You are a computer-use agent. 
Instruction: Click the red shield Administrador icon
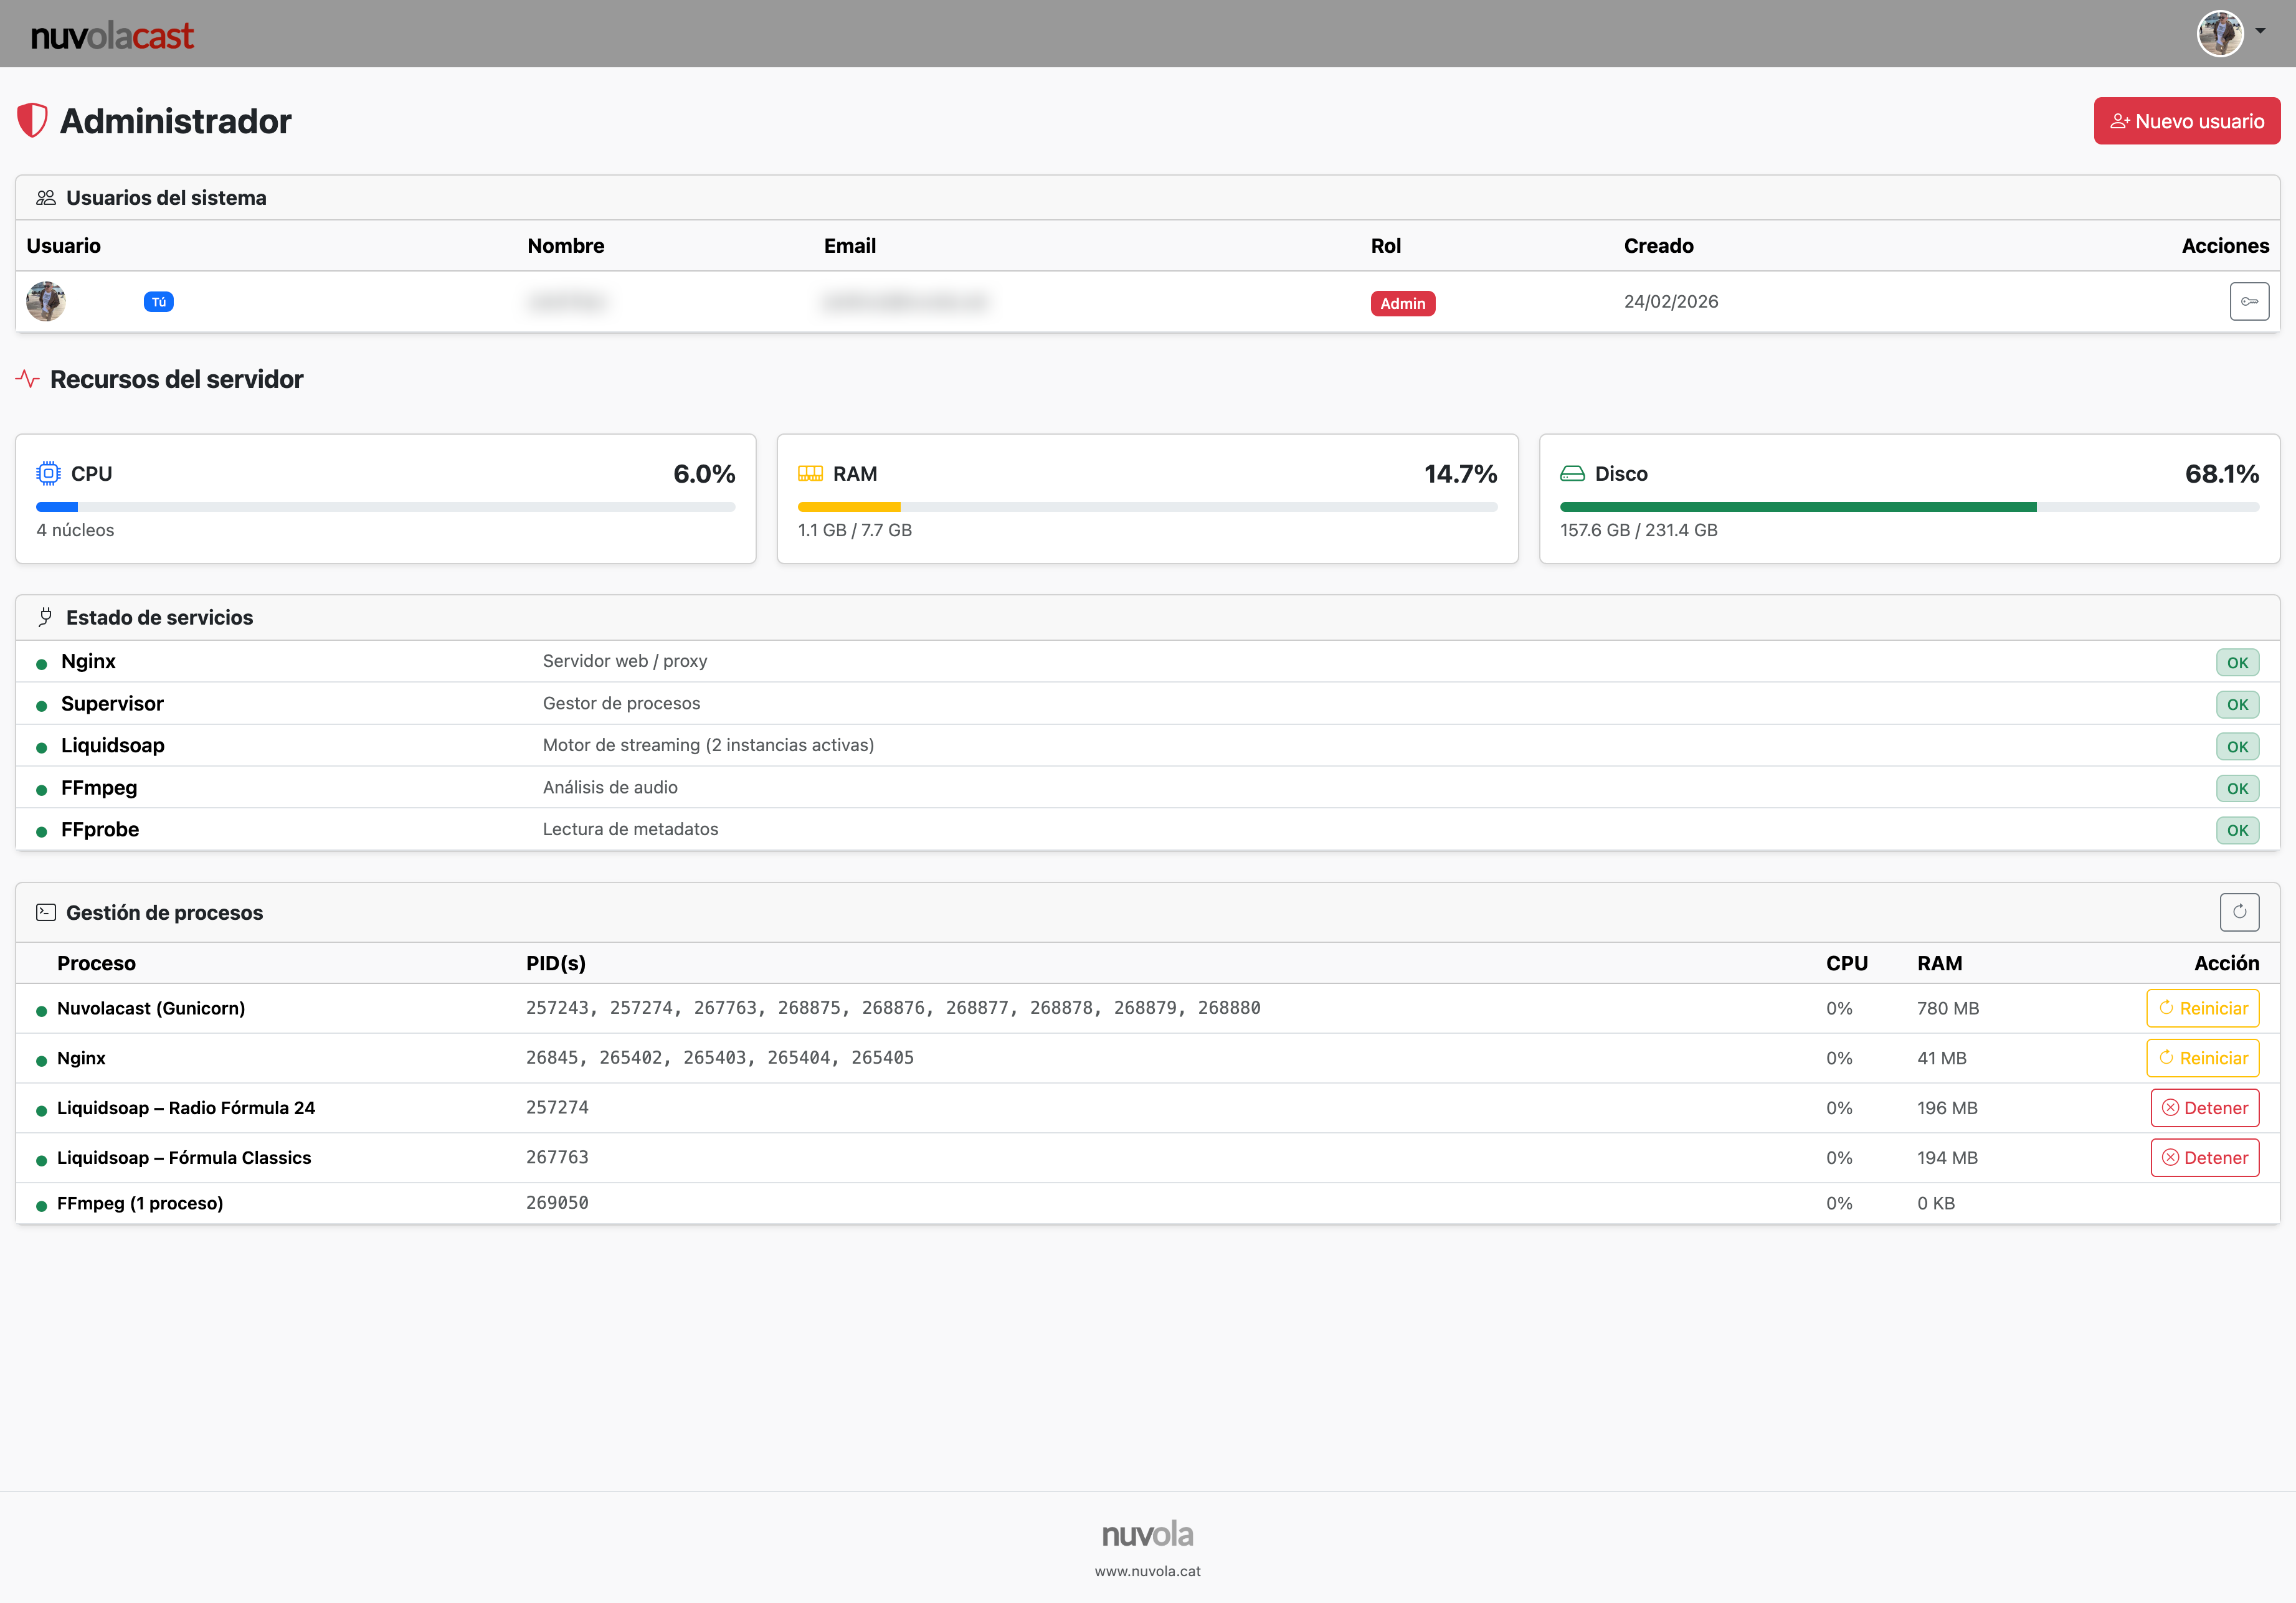tap(33, 121)
